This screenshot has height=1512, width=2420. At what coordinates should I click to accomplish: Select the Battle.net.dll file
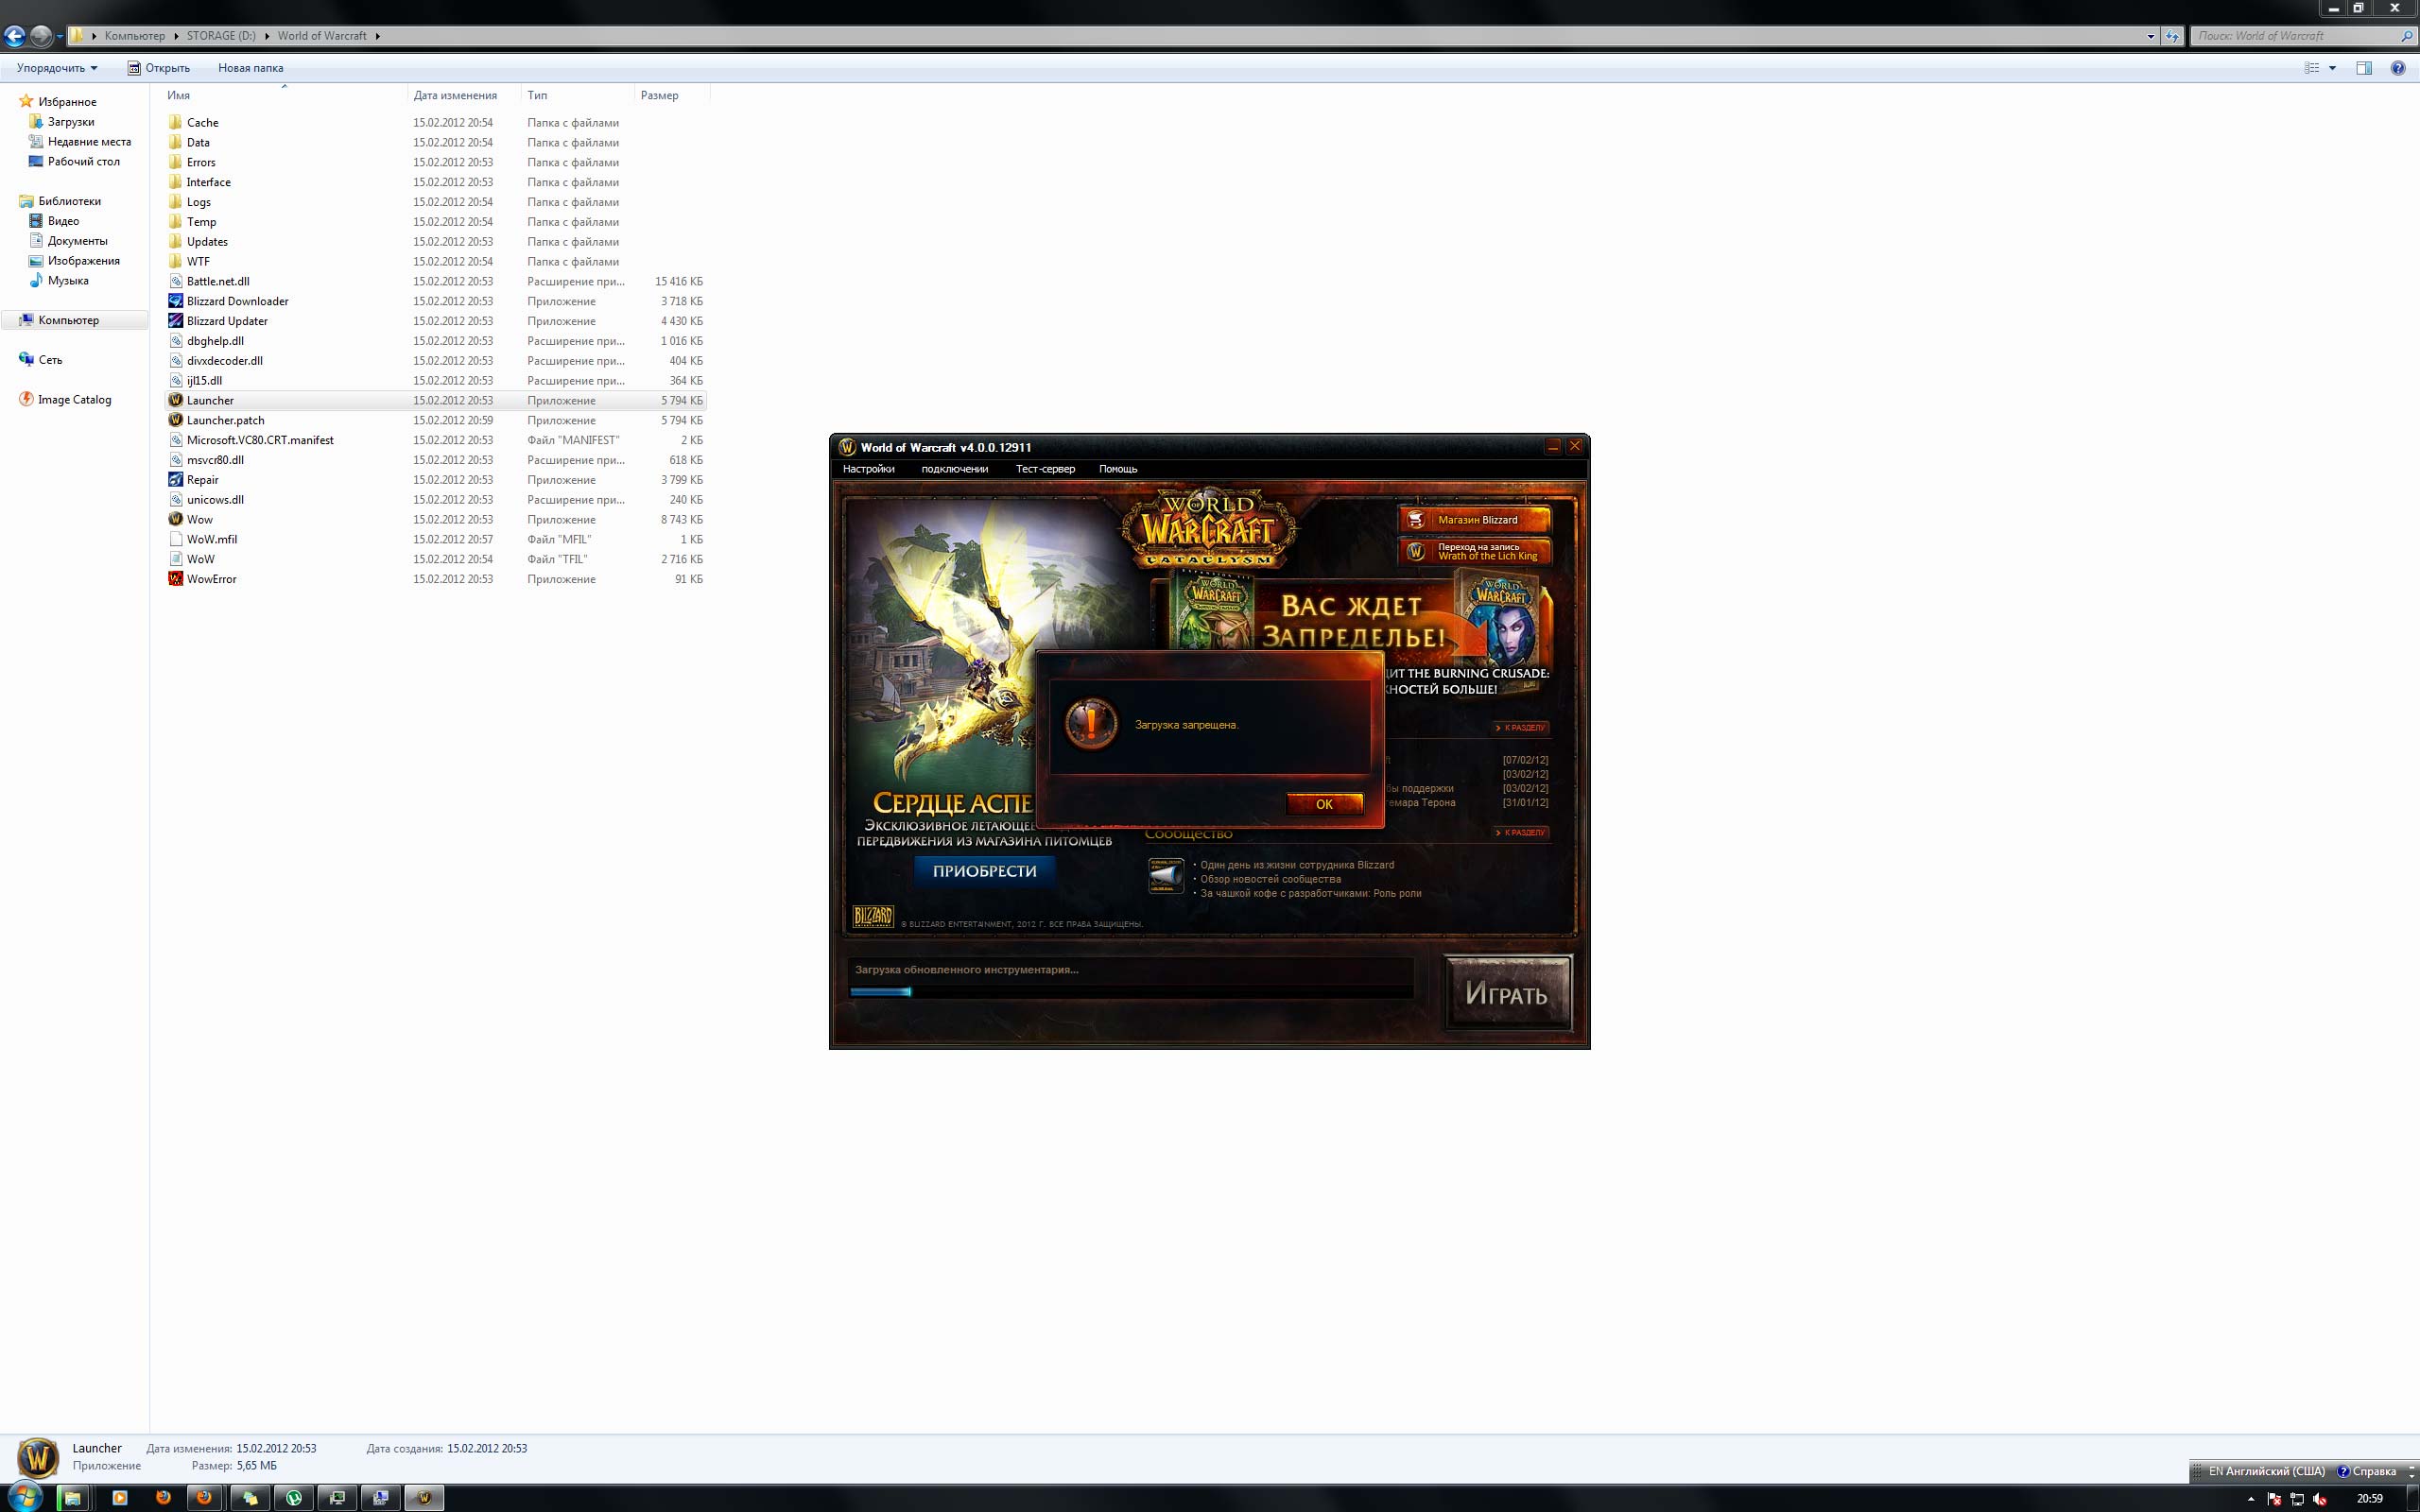(218, 281)
